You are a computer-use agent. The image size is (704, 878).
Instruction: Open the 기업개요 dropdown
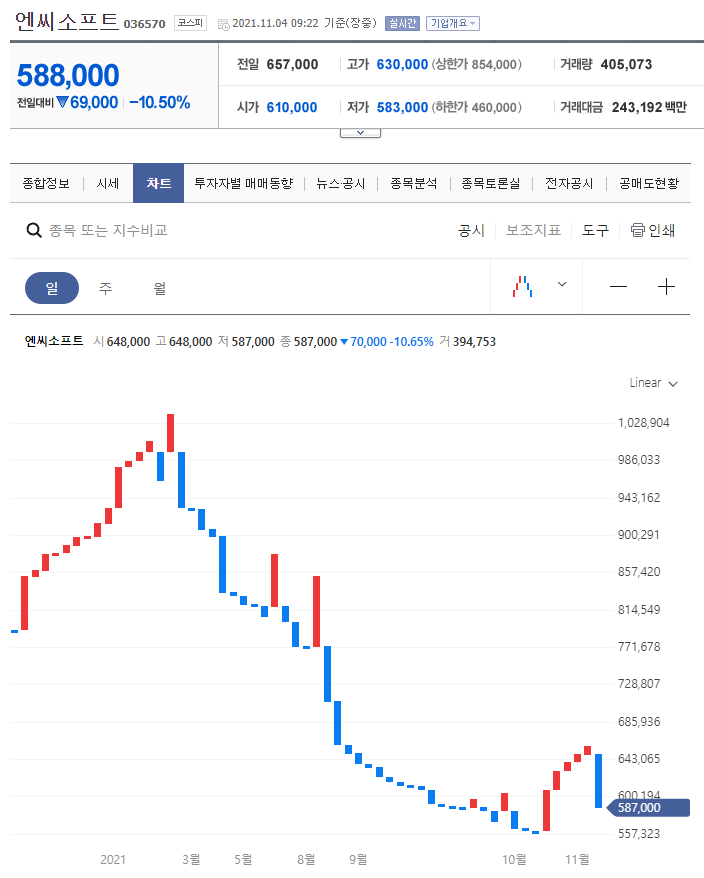tap(453, 23)
